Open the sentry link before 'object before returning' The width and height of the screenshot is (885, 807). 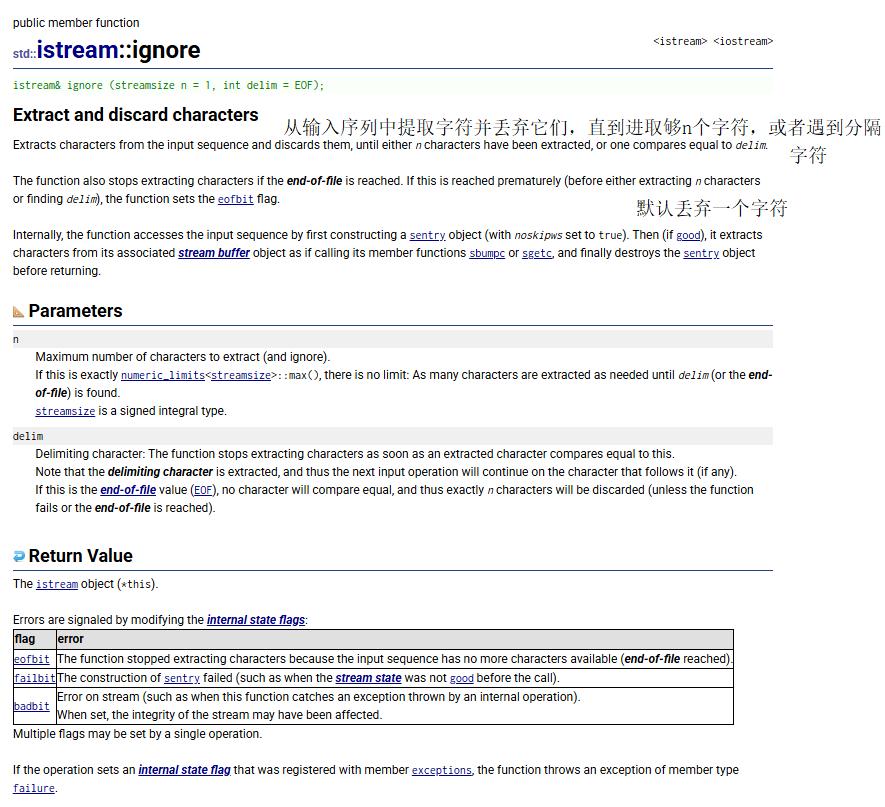pos(701,253)
